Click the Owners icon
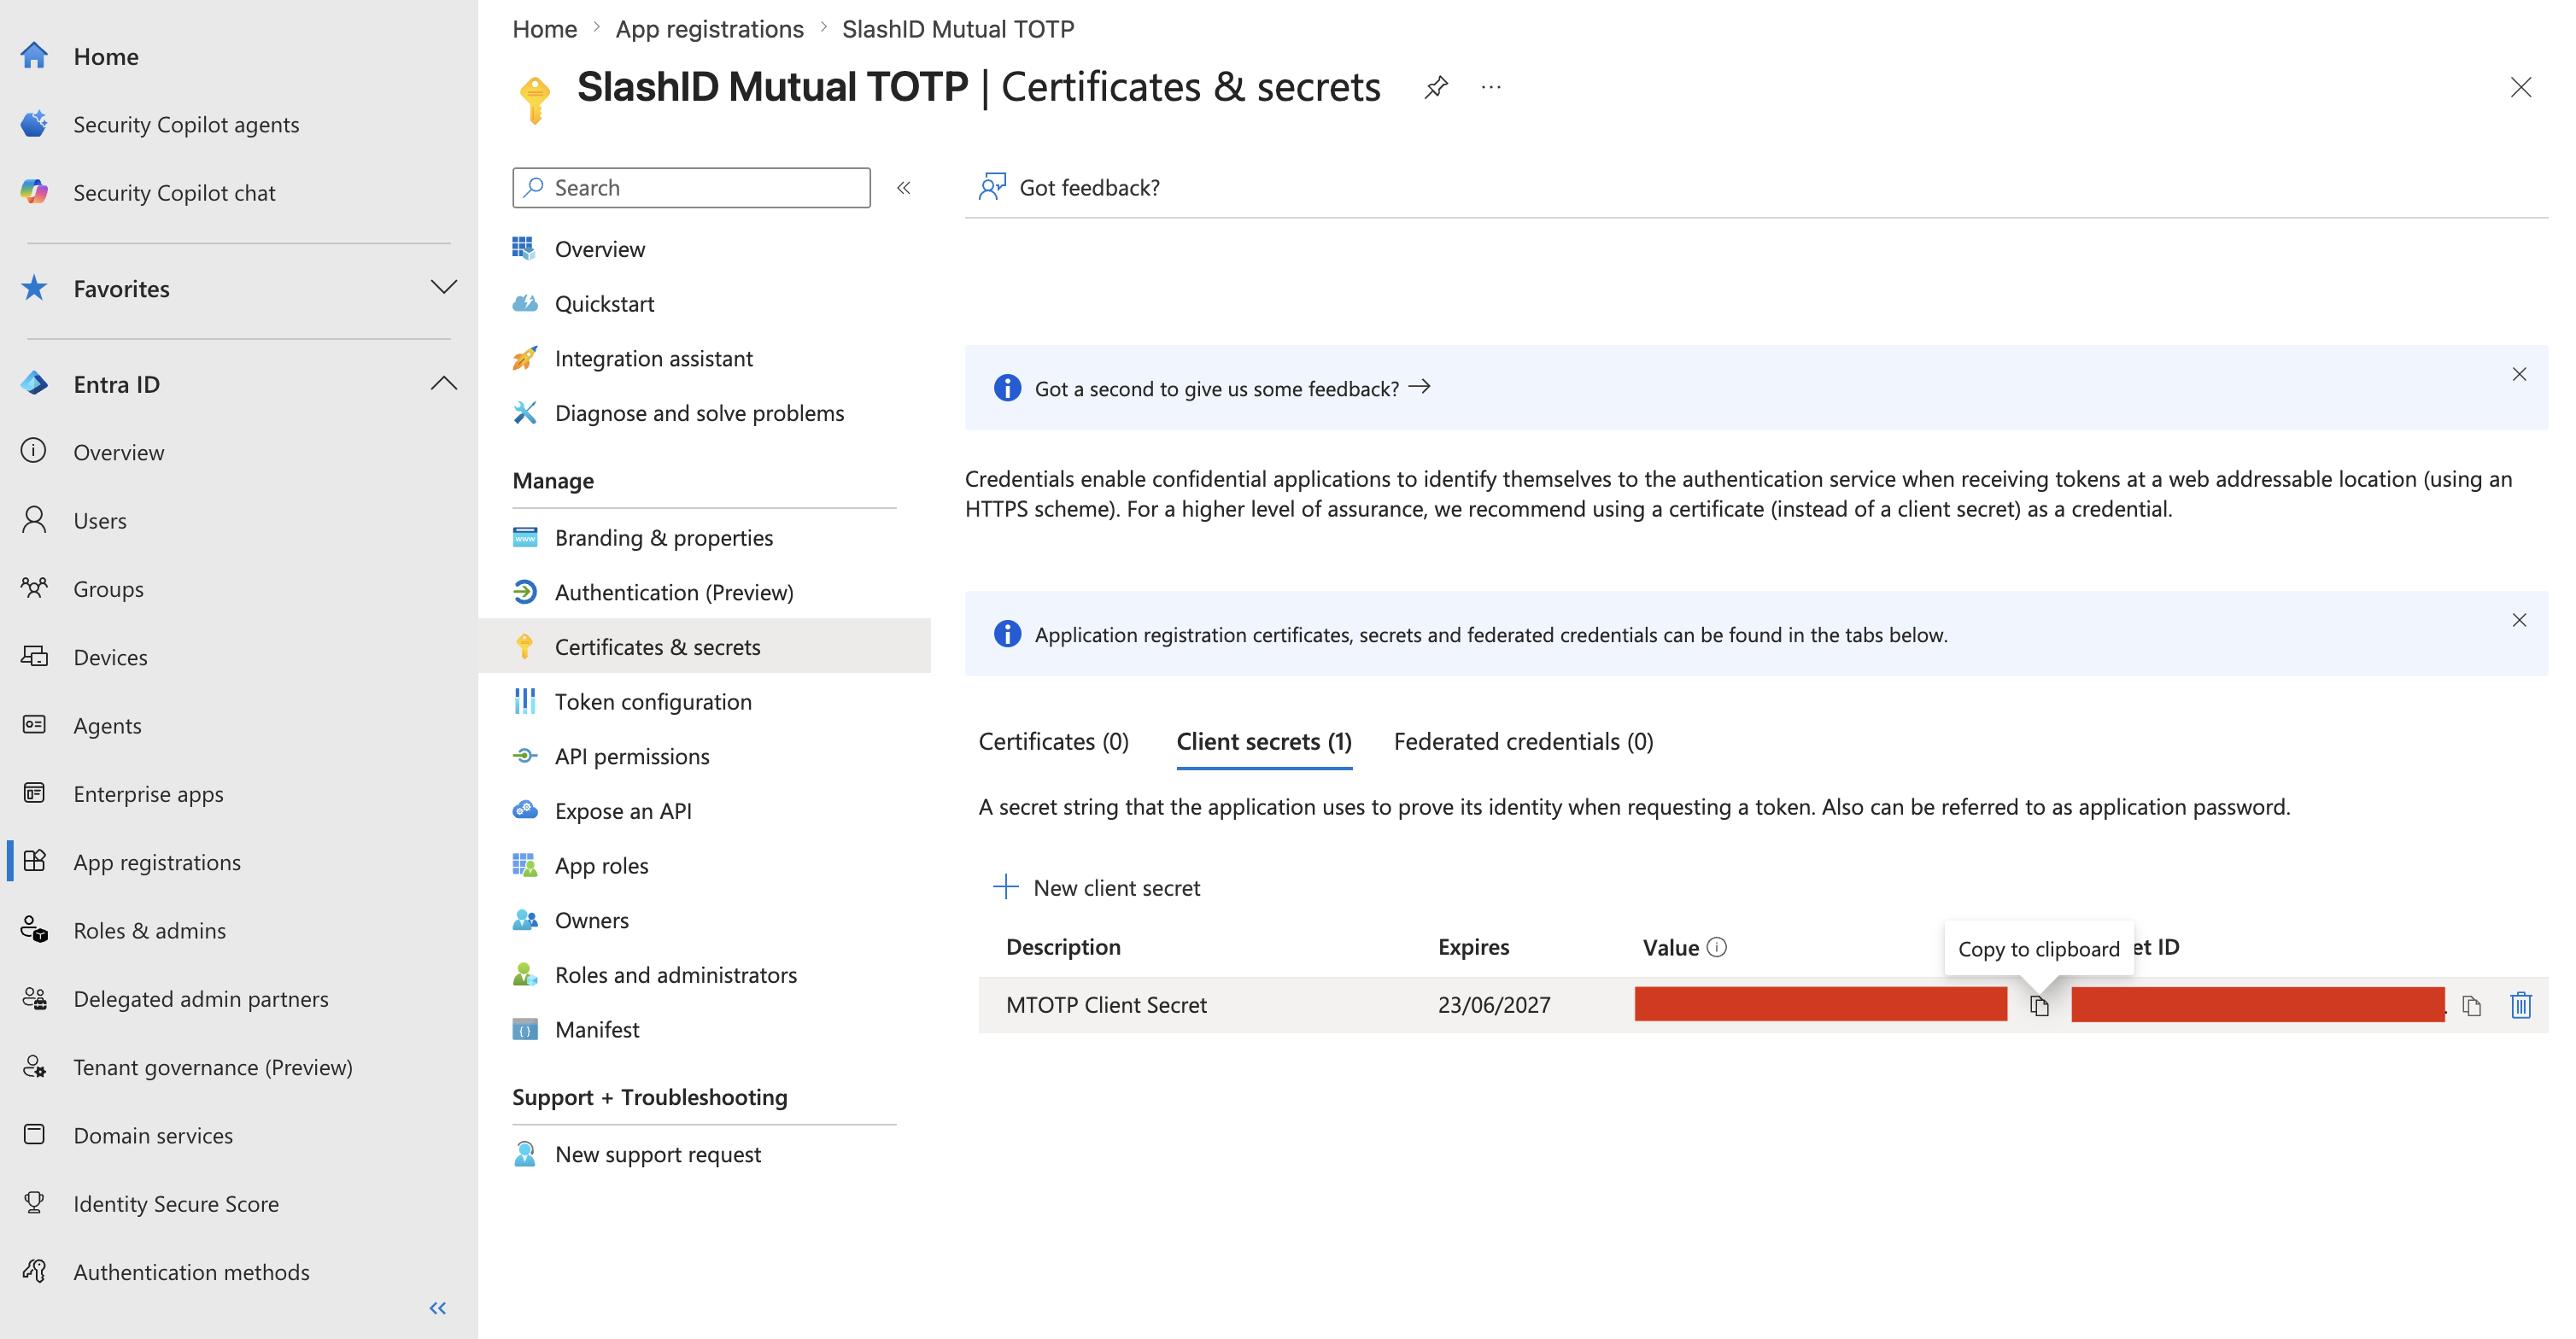Viewport: 2576px width, 1339px height. (x=525, y=919)
